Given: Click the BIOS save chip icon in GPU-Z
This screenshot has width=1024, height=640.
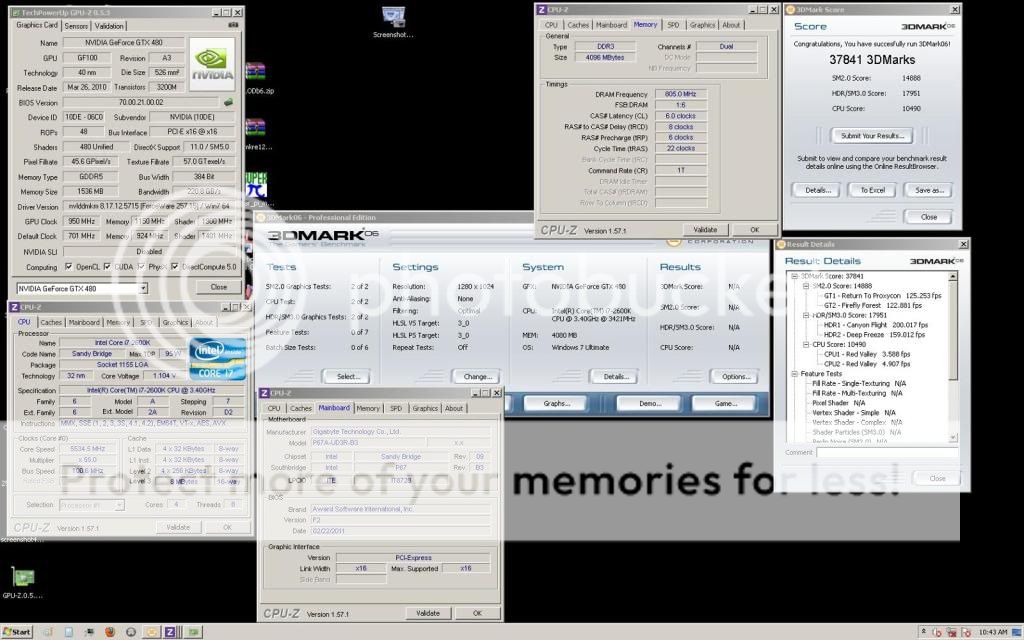Looking at the screenshot, I should (x=228, y=103).
